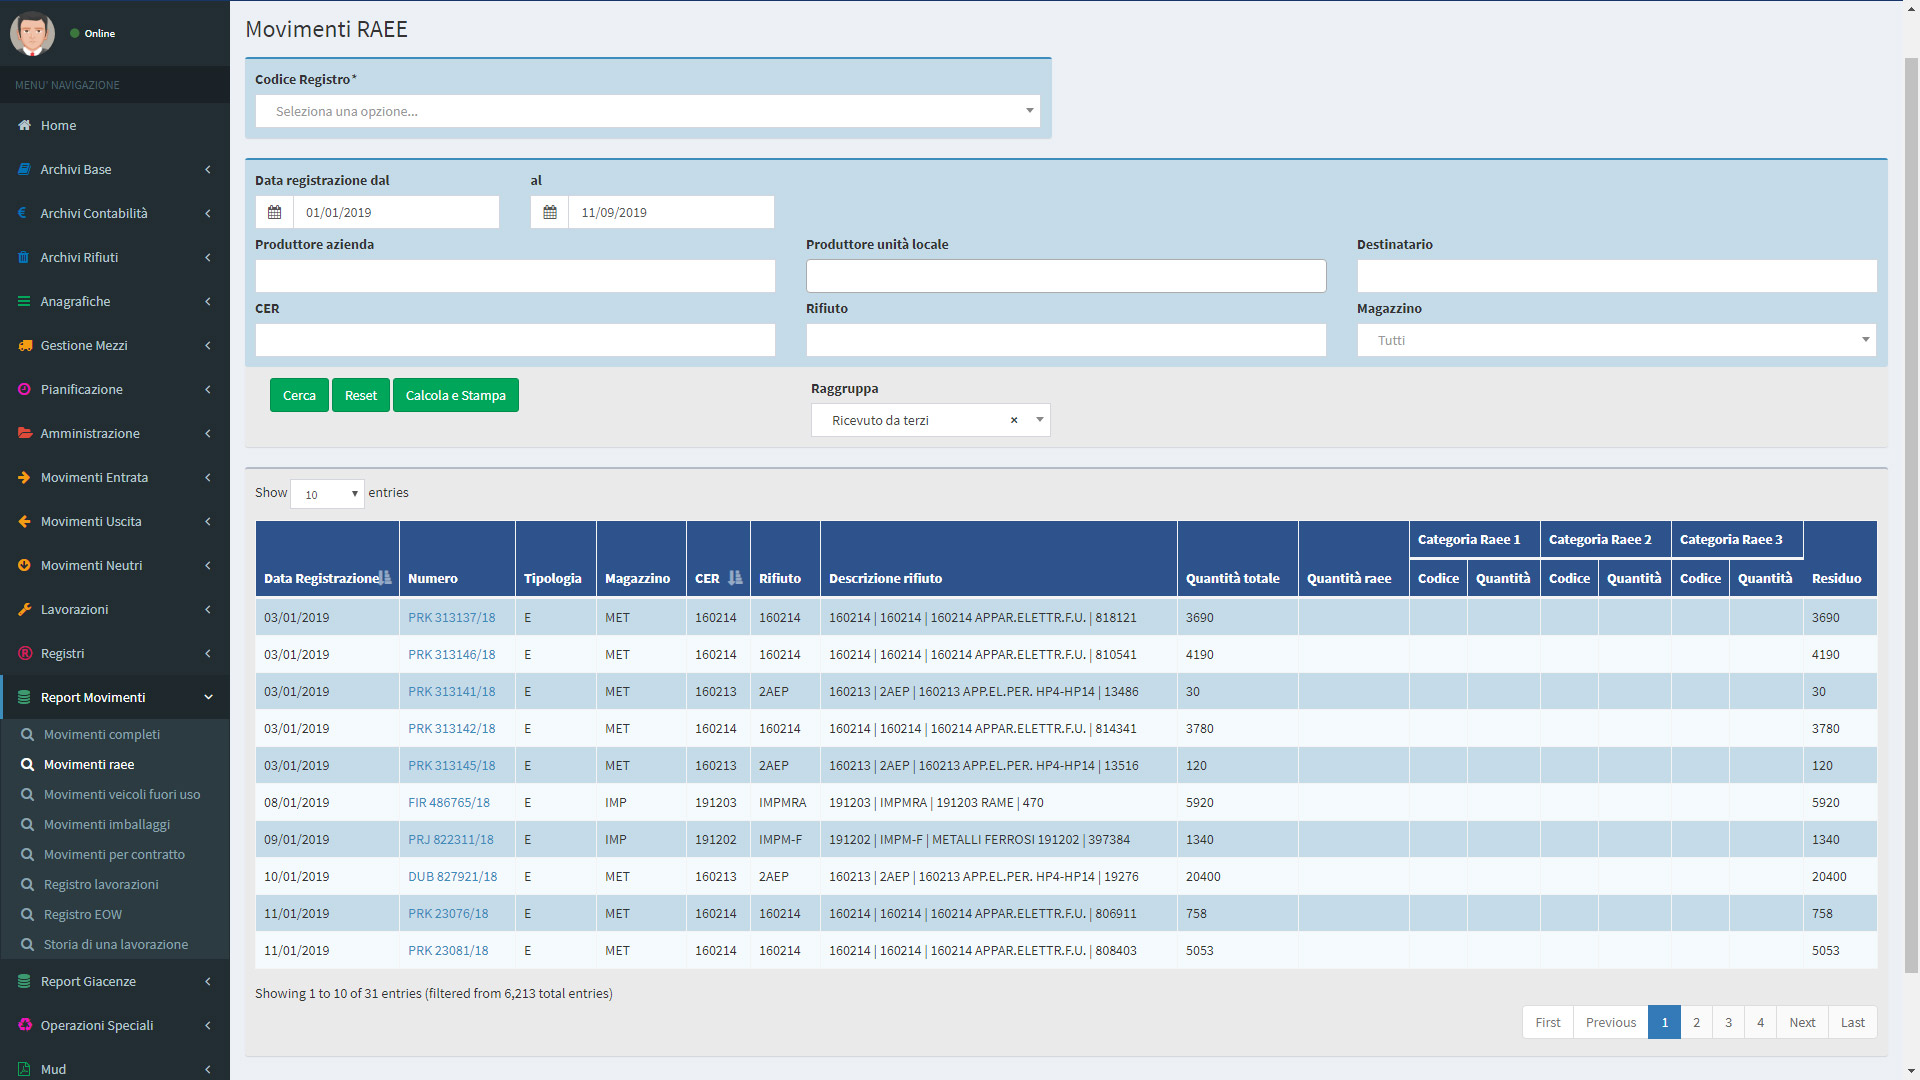Open Movimenti per contratto item
The image size is (1920, 1080).
click(114, 854)
